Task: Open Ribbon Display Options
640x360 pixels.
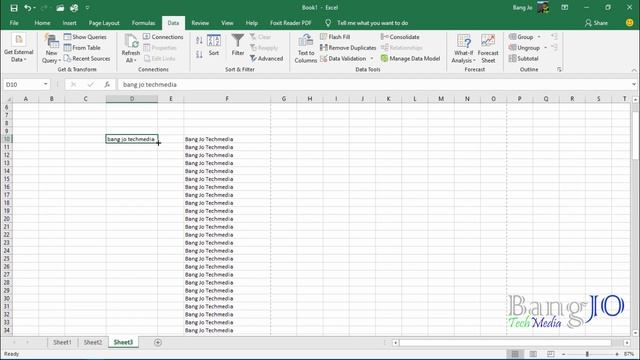Action: pos(564,8)
